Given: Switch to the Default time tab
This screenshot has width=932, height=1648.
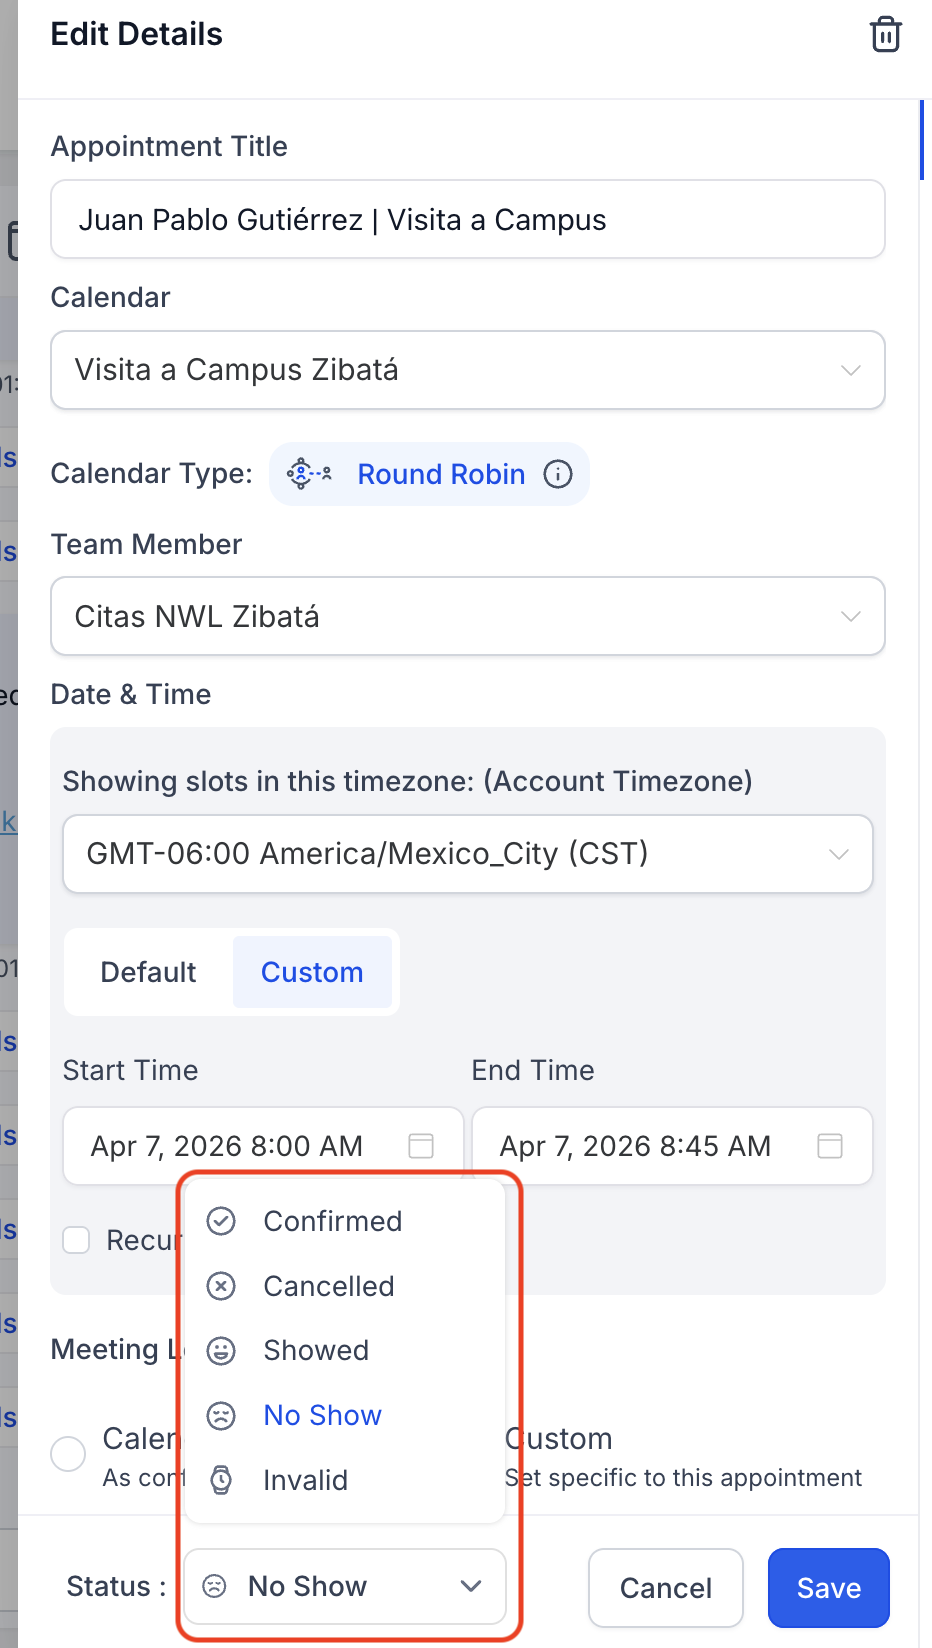Looking at the screenshot, I should pyautogui.click(x=149, y=972).
